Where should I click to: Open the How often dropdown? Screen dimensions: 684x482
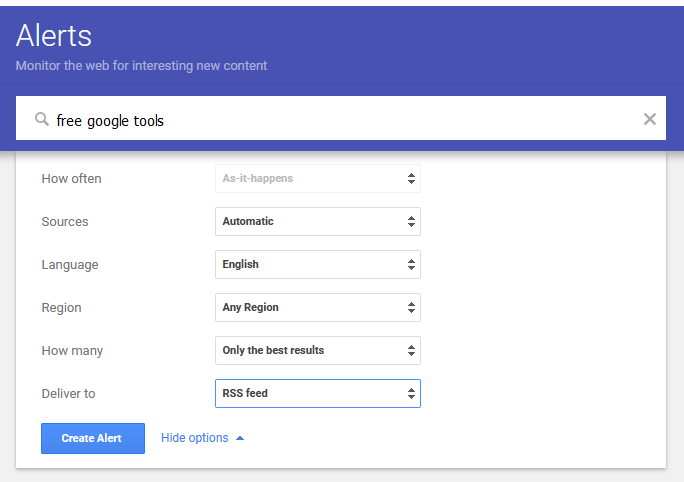pos(318,178)
